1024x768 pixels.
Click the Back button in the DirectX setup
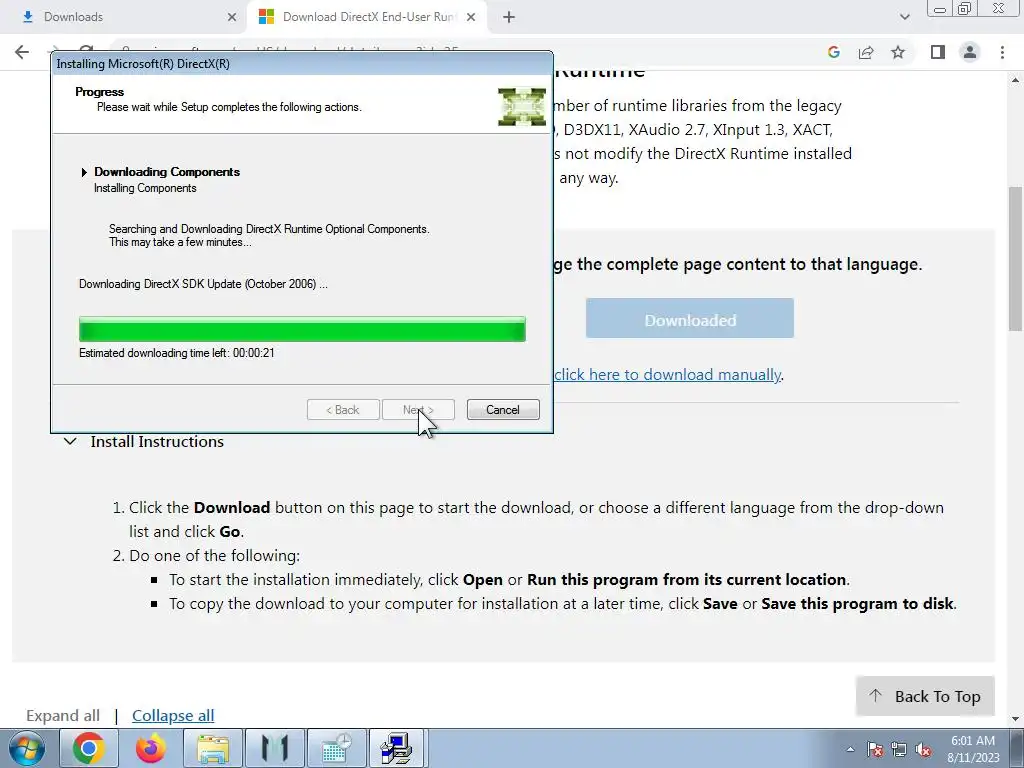pos(343,409)
